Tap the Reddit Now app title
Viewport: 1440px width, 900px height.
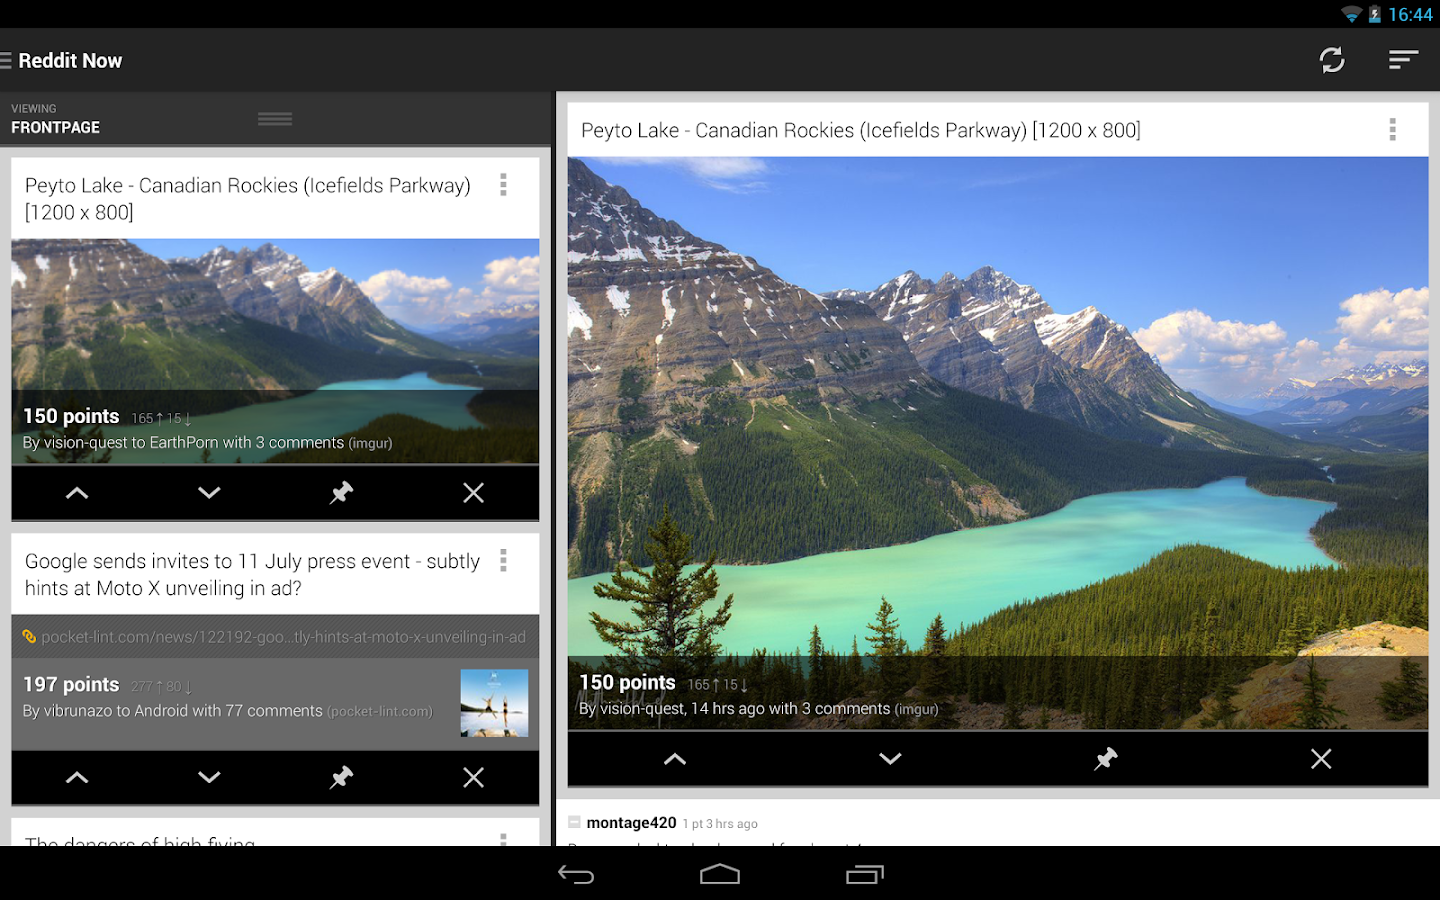(x=70, y=61)
